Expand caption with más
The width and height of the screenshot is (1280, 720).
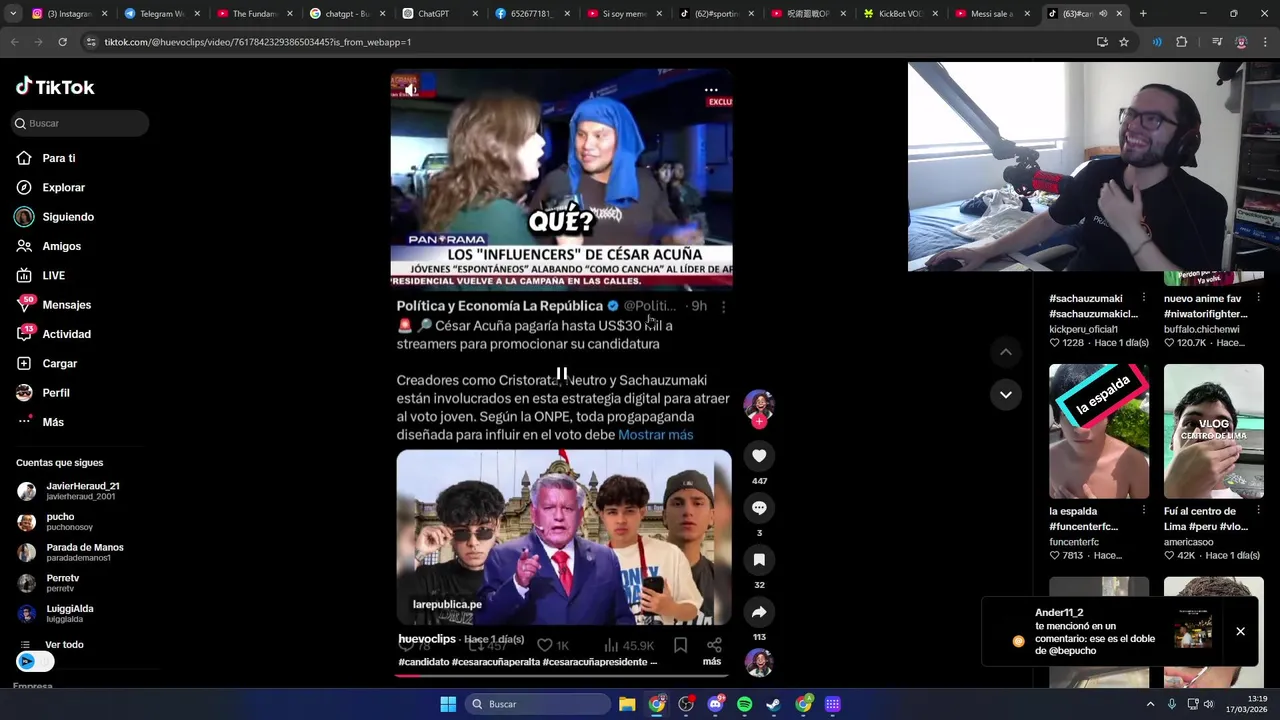[711, 661]
